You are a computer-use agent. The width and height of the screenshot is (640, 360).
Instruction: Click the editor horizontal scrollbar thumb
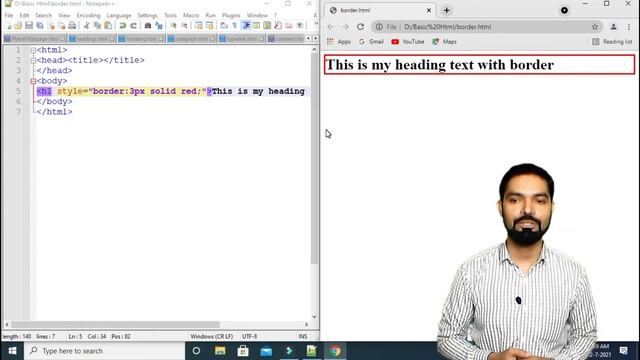116,324
